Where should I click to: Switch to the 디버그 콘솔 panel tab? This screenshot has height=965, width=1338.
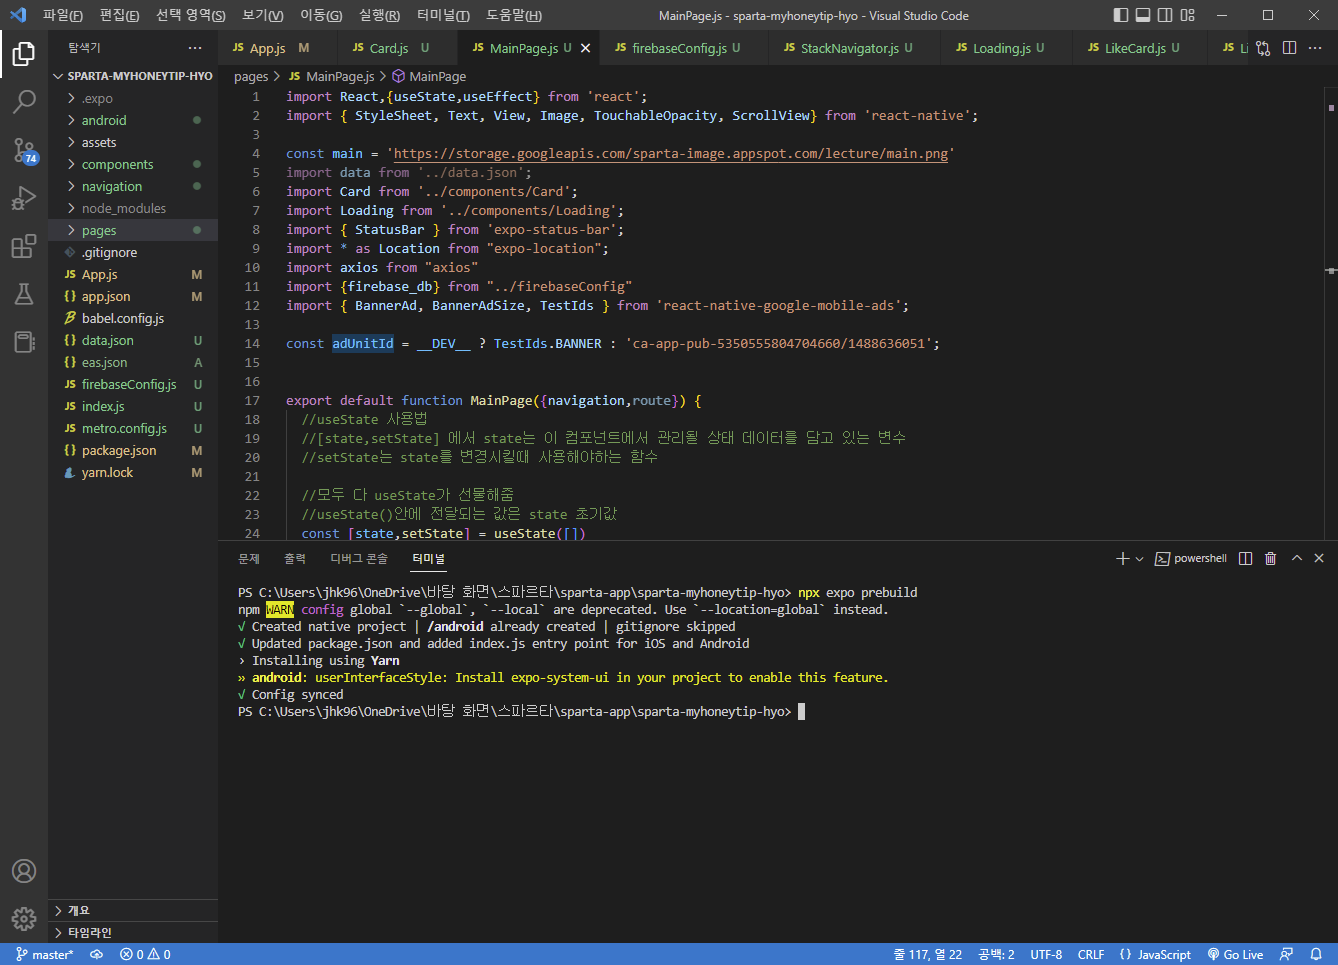click(359, 559)
